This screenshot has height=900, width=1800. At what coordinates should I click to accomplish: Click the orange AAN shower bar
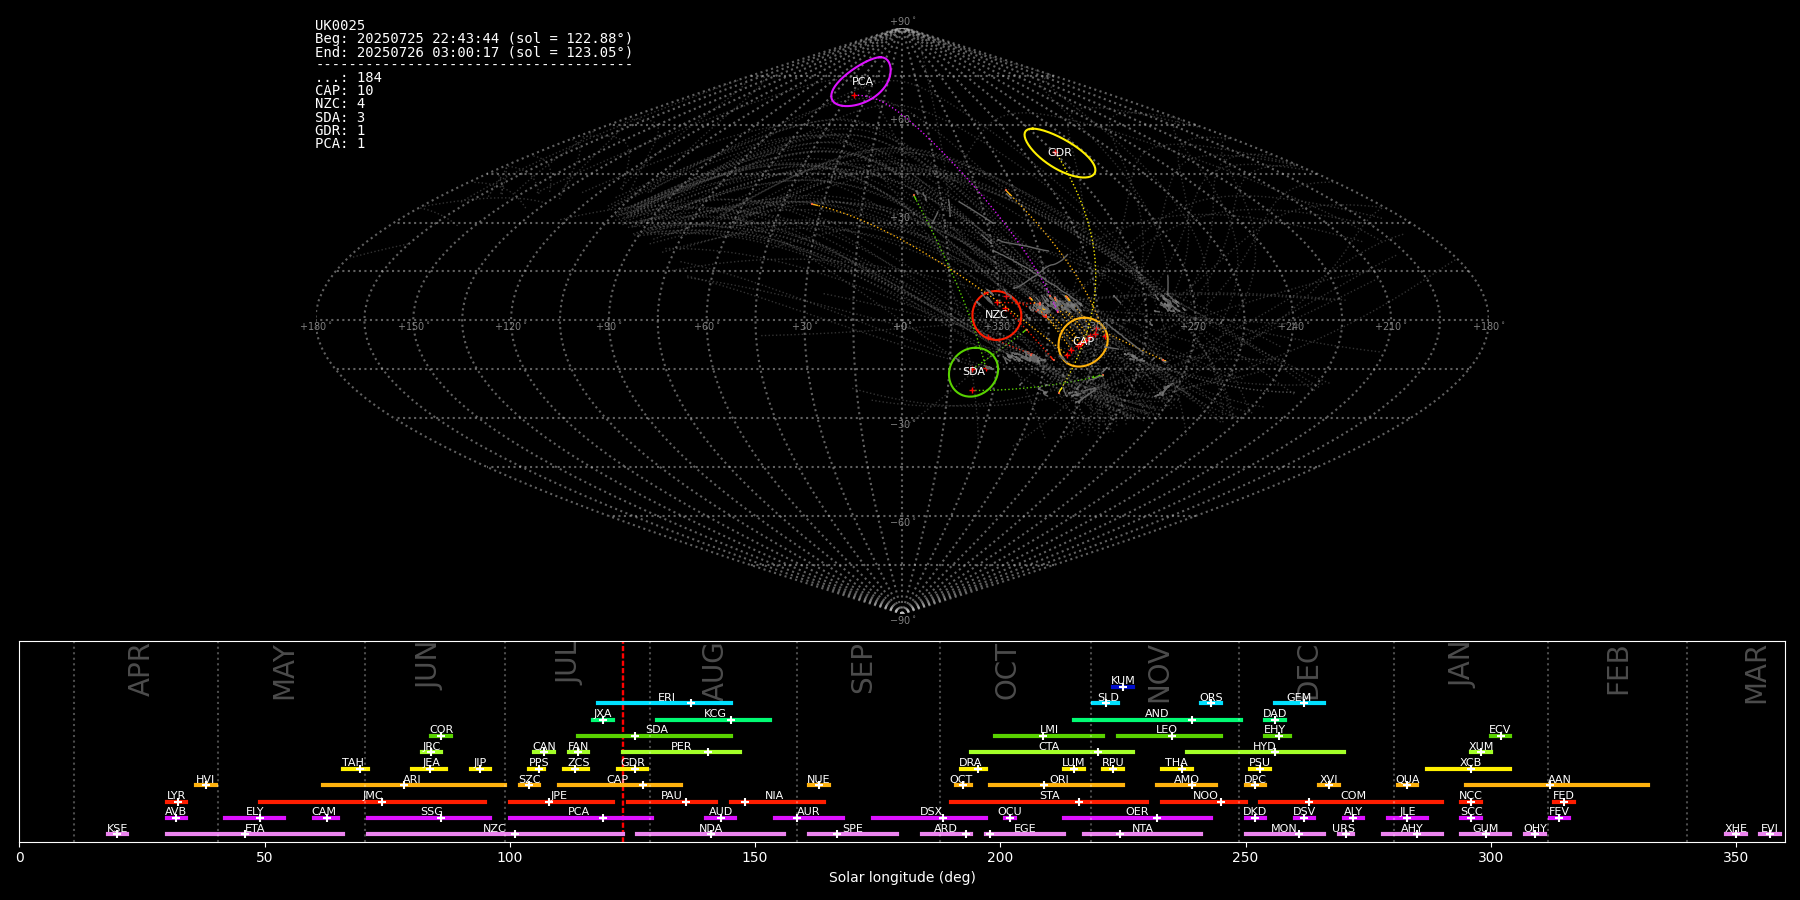coord(1557,785)
